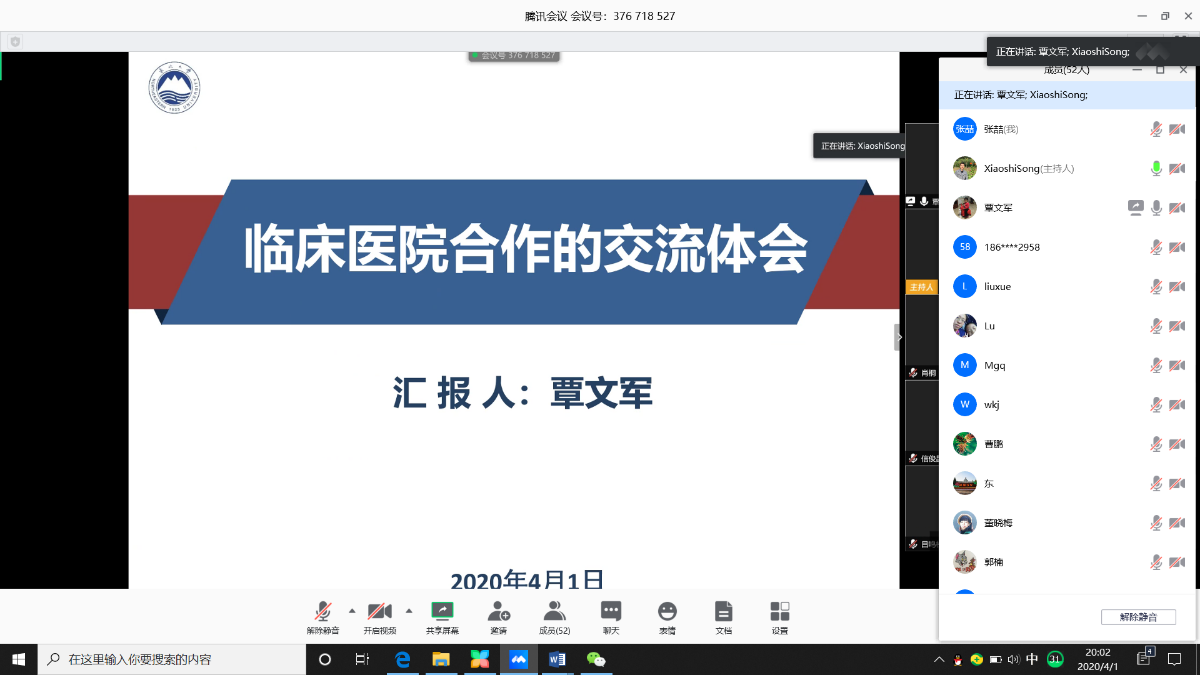Open the 聊天 chat icon
1200x675 pixels.
[610, 612]
